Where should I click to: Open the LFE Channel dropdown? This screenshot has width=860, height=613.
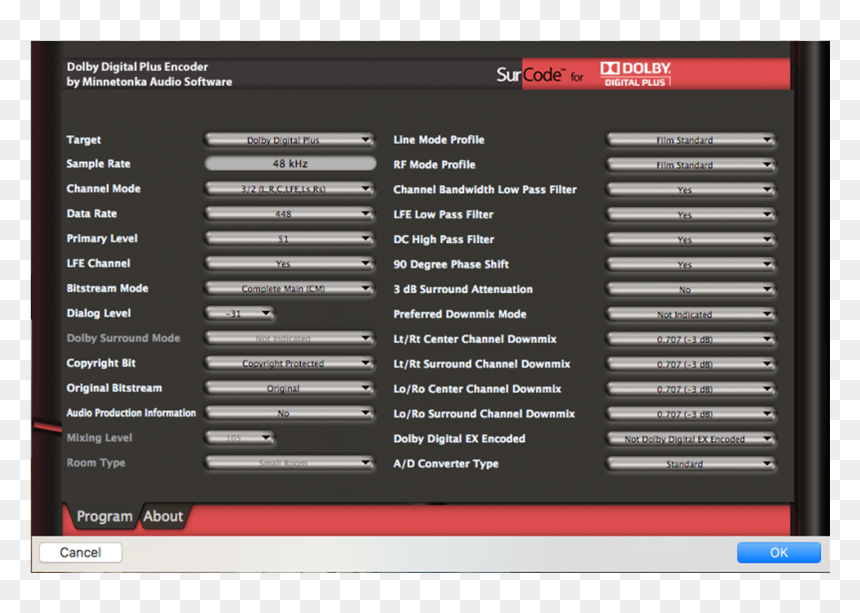coord(290,264)
